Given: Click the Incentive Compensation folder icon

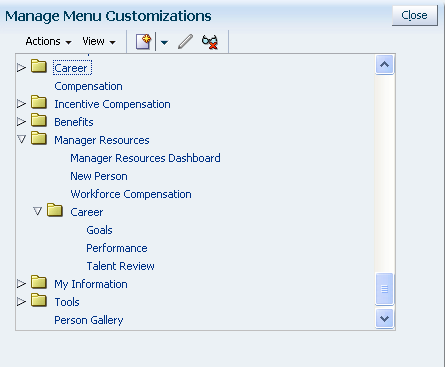Looking at the screenshot, I should tap(39, 102).
